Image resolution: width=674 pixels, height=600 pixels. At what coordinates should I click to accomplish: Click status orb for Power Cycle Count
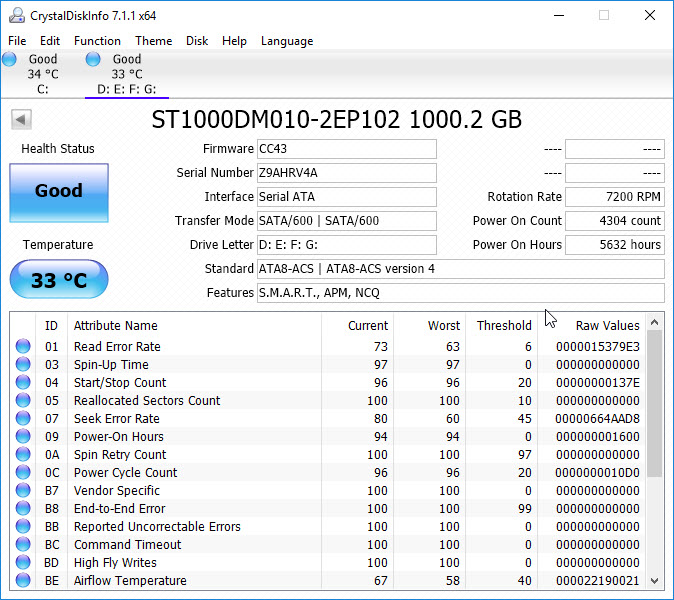pos(23,472)
